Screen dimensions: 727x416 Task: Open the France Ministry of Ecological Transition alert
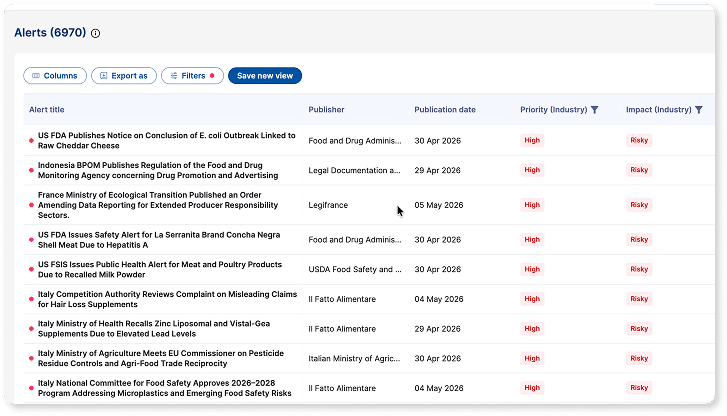pyautogui.click(x=158, y=205)
